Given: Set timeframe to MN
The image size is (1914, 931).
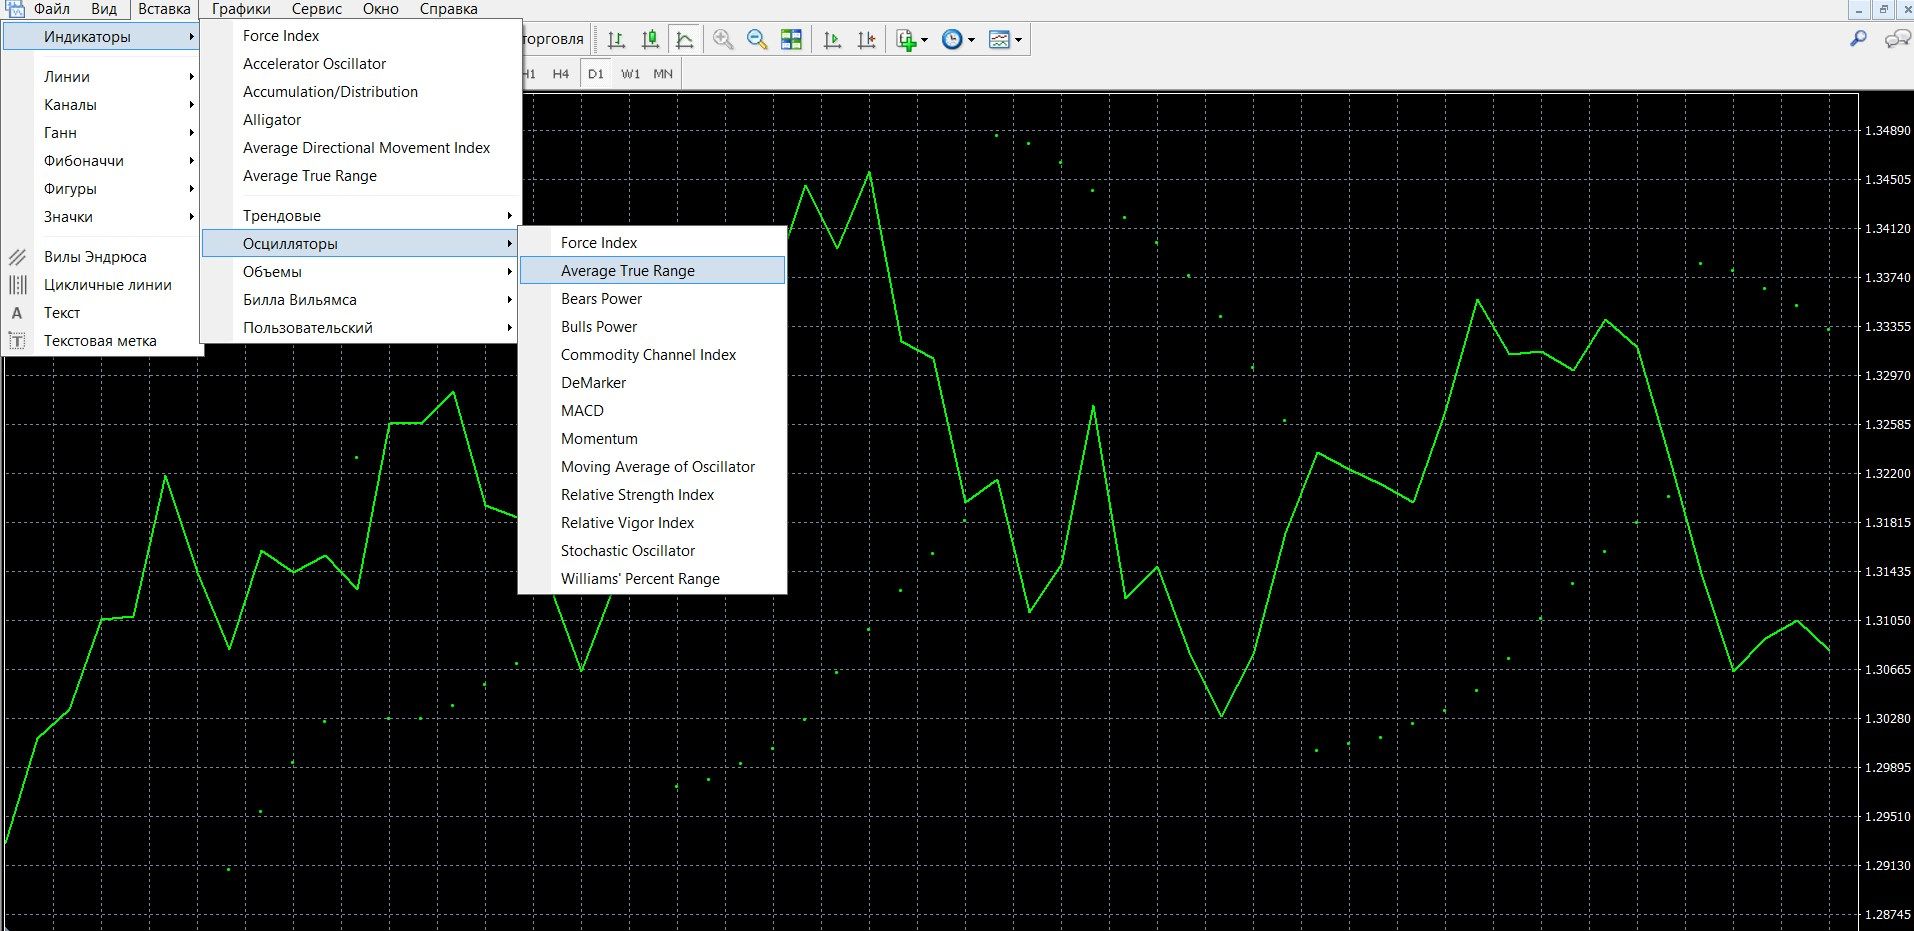Looking at the screenshot, I should [663, 74].
